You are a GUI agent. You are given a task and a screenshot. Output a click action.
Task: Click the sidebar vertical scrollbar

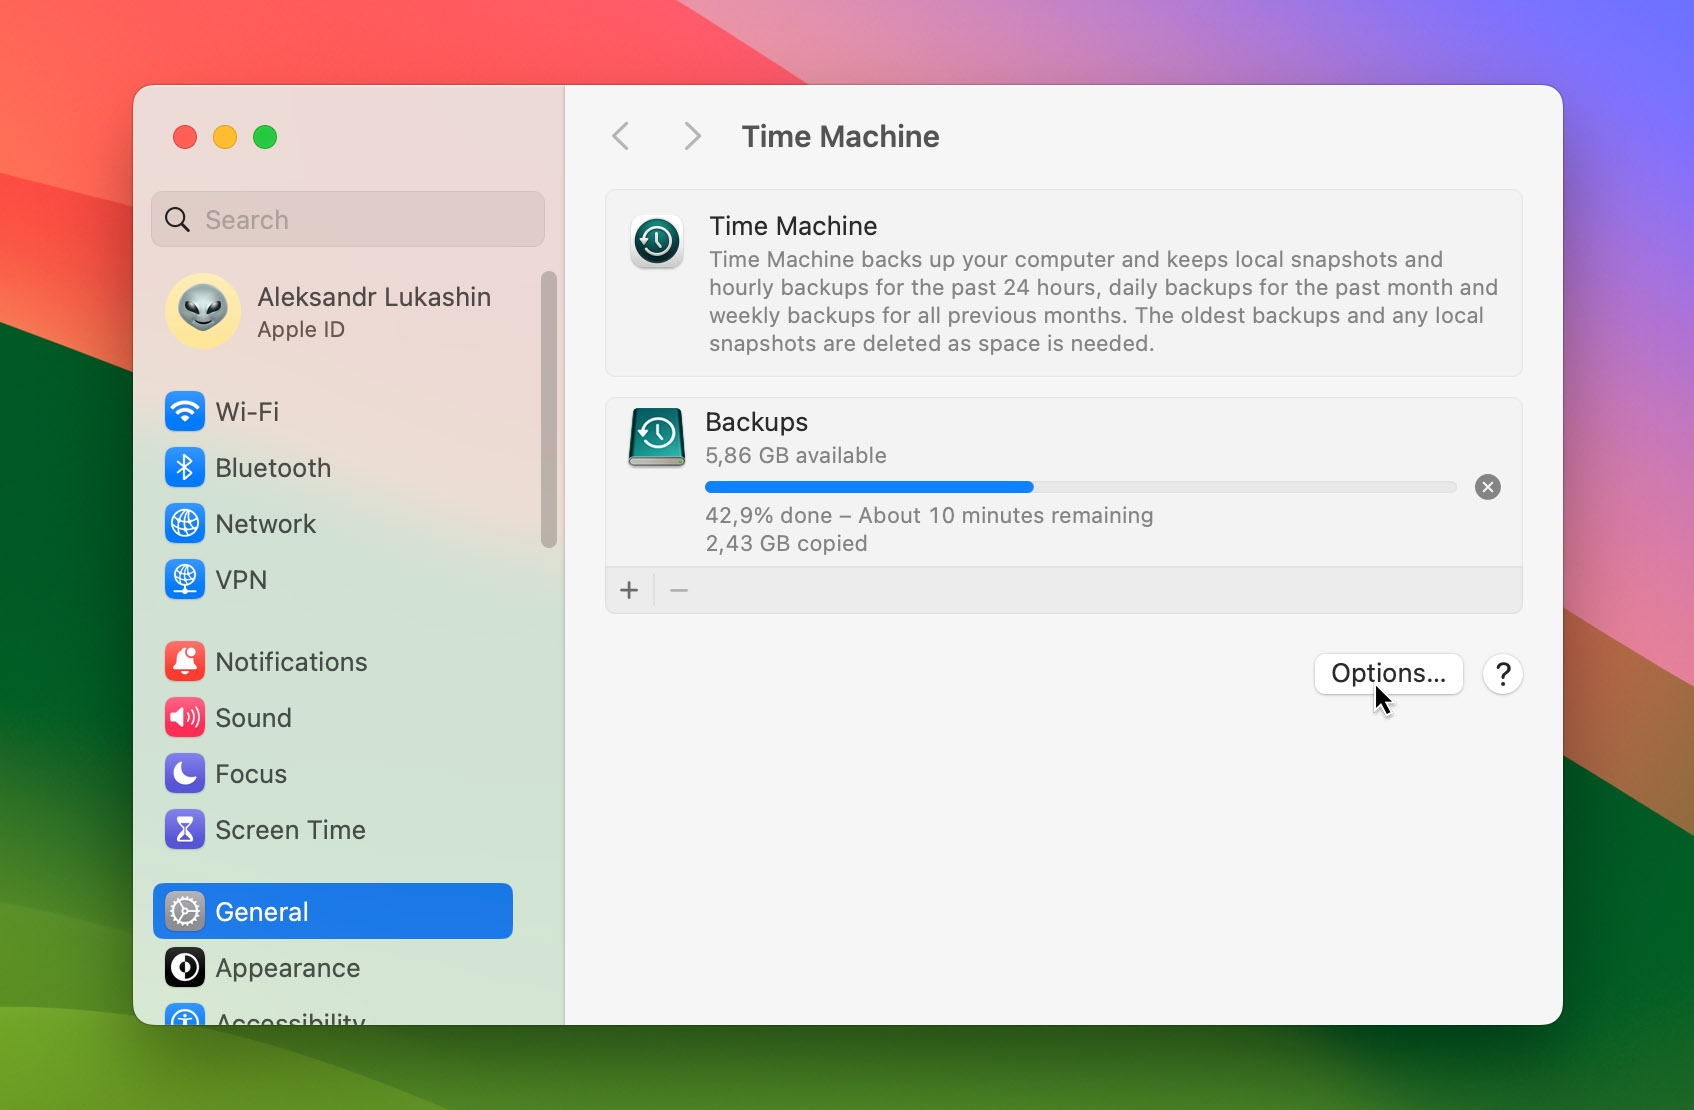548,409
